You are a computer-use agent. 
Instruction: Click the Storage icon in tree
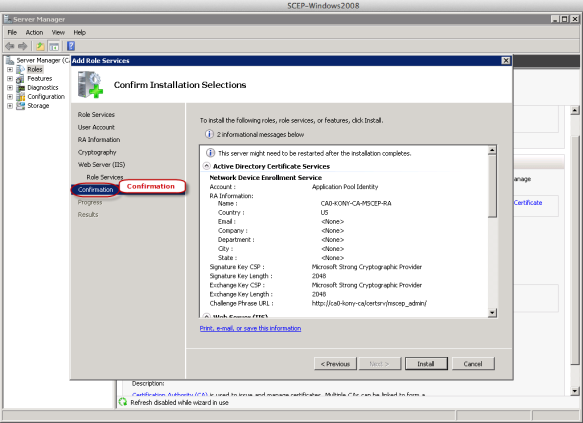(x=20, y=106)
